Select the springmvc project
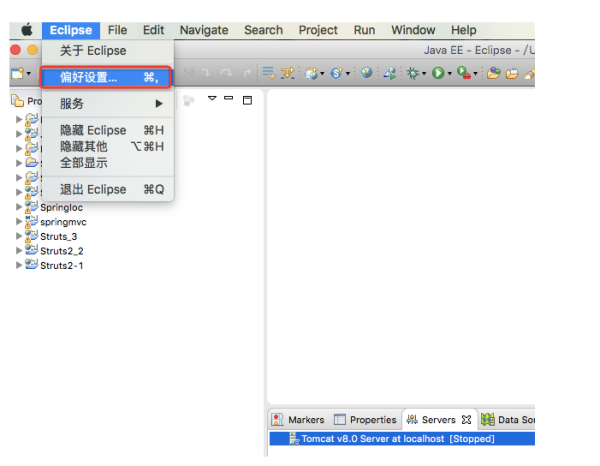600x466 pixels. pos(63,222)
